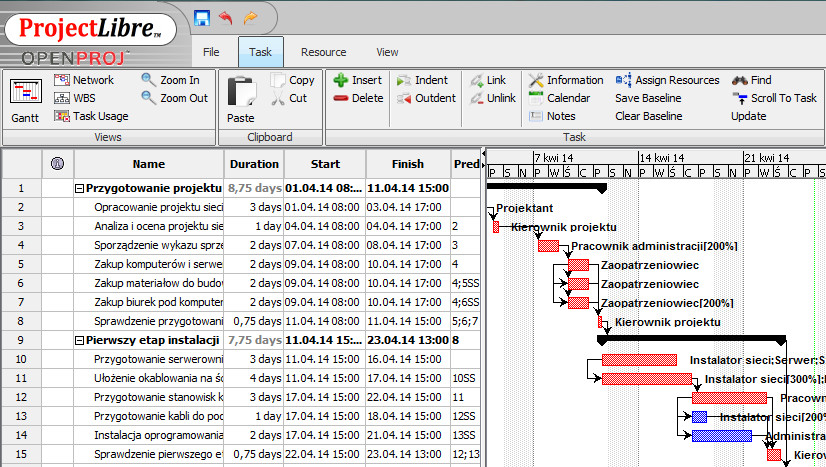Click Clear Baseline
This screenshot has height=467, width=826.
point(648,116)
